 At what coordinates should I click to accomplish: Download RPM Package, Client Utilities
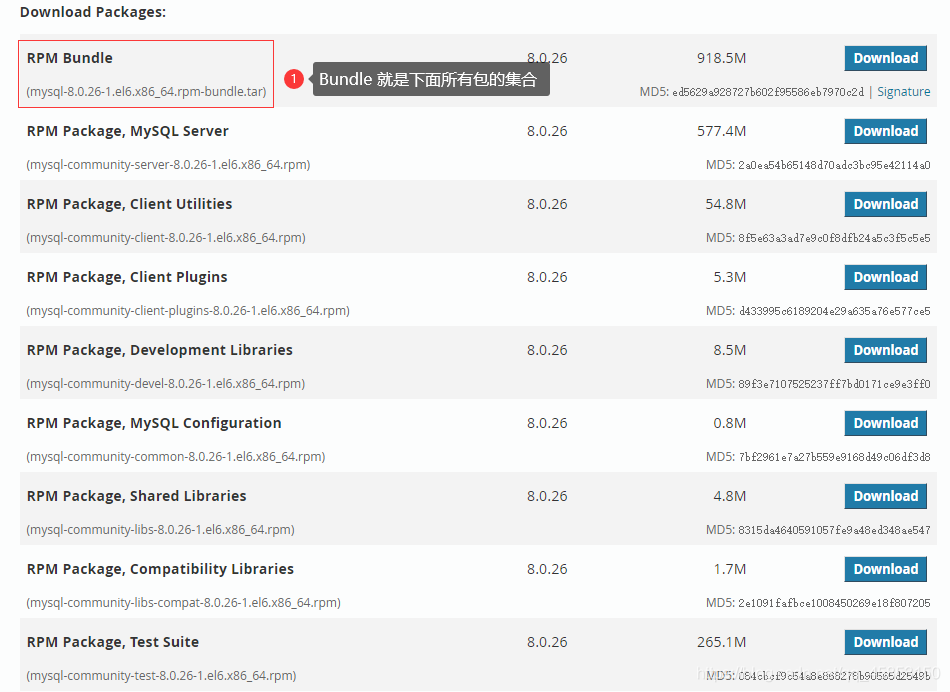point(885,204)
